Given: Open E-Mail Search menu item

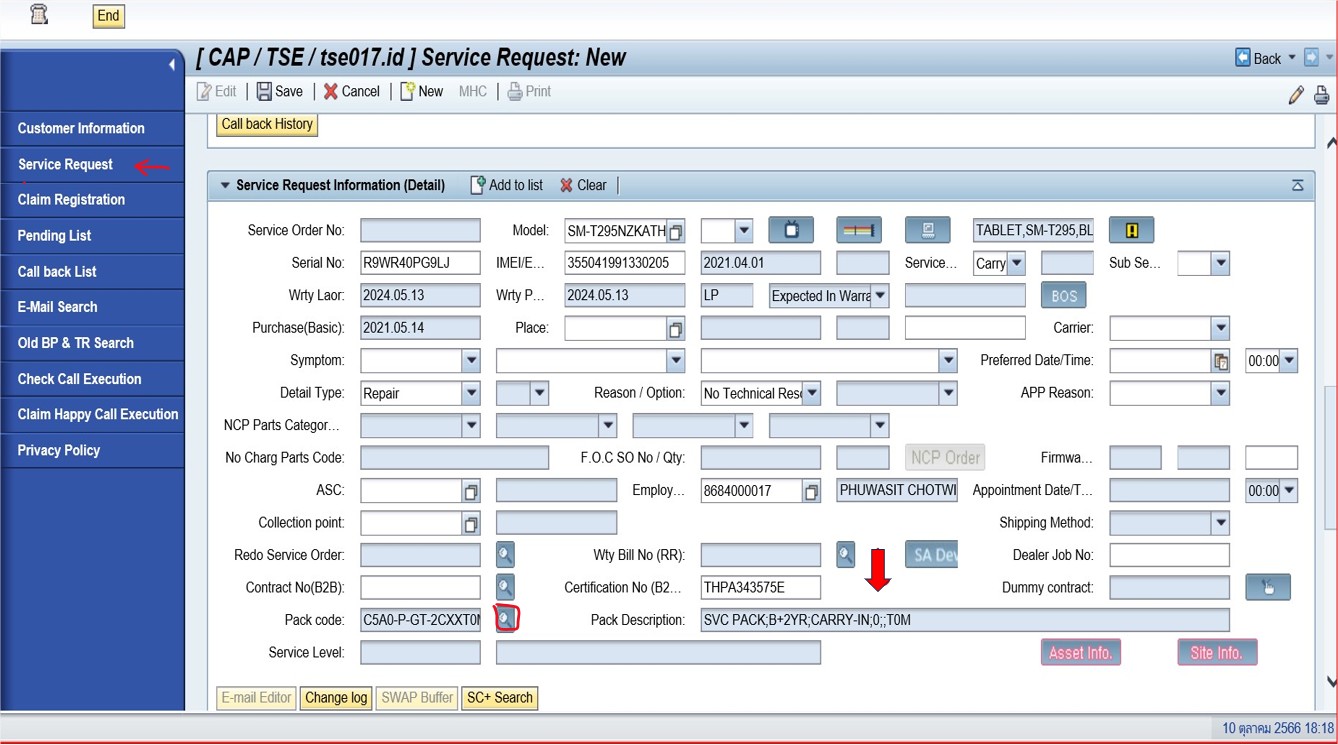Looking at the screenshot, I should click(x=57, y=307).
